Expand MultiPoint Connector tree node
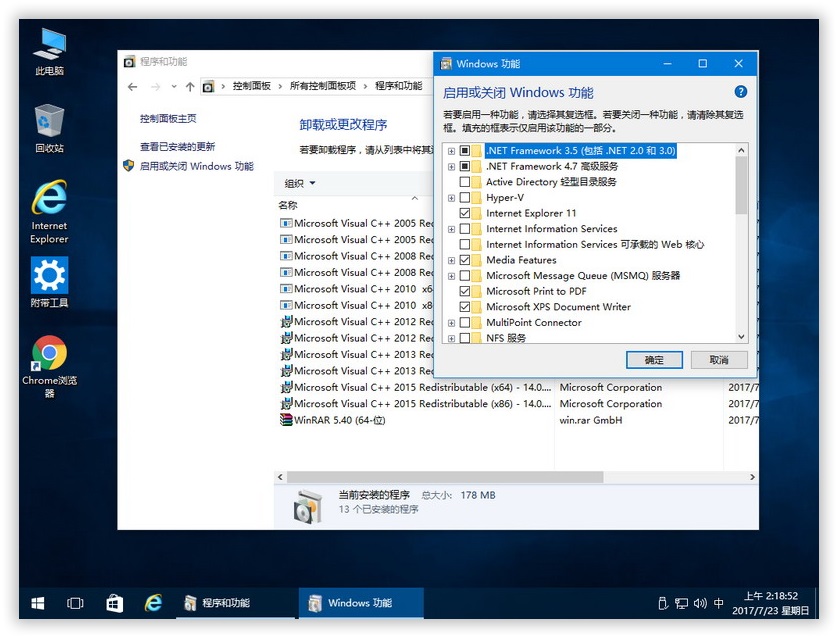 click(451, 323)
